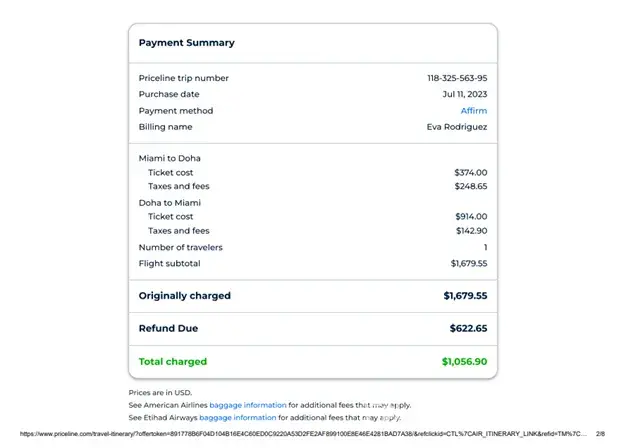The image size is (626, 448).
Task: Select the trip number 118-325-563-95
Action: coord(457,78)
